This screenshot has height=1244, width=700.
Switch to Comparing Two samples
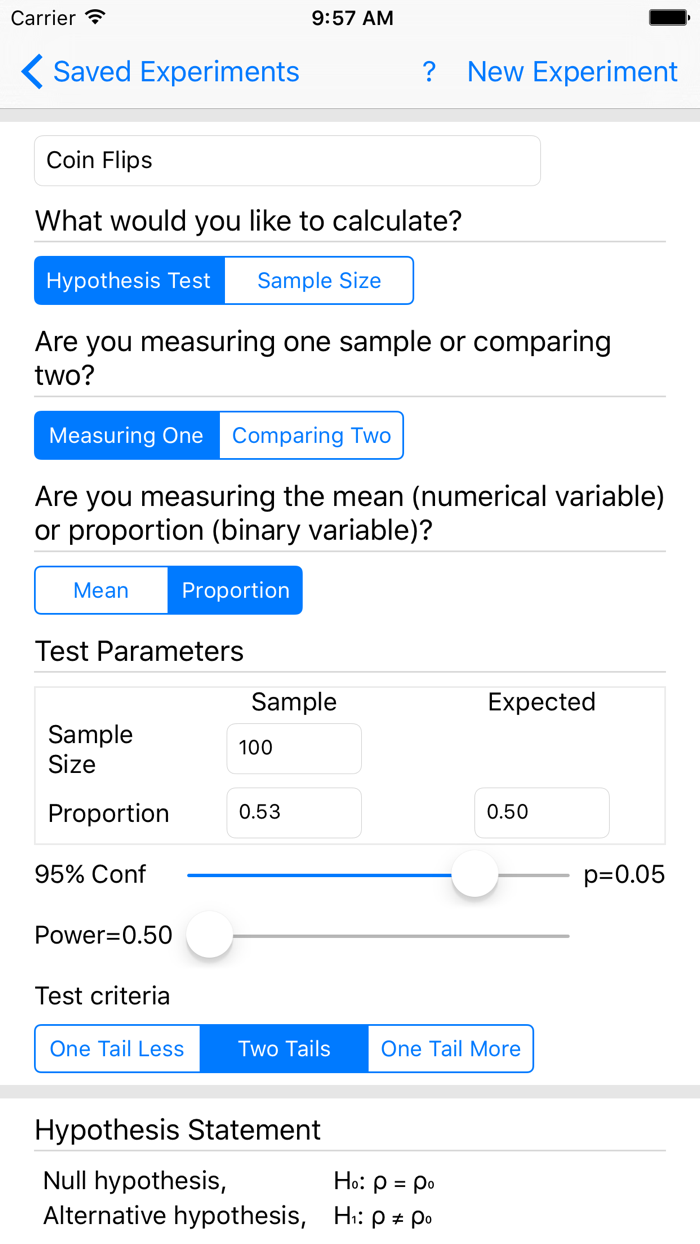coord(311,435)
